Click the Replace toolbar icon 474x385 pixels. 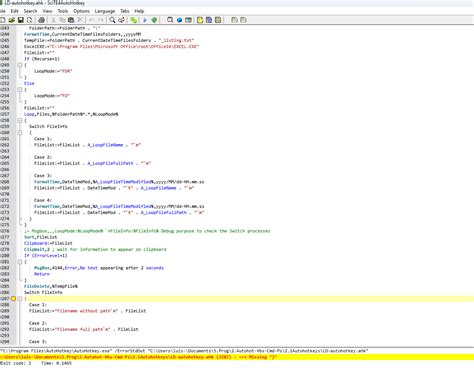(122, 20)
